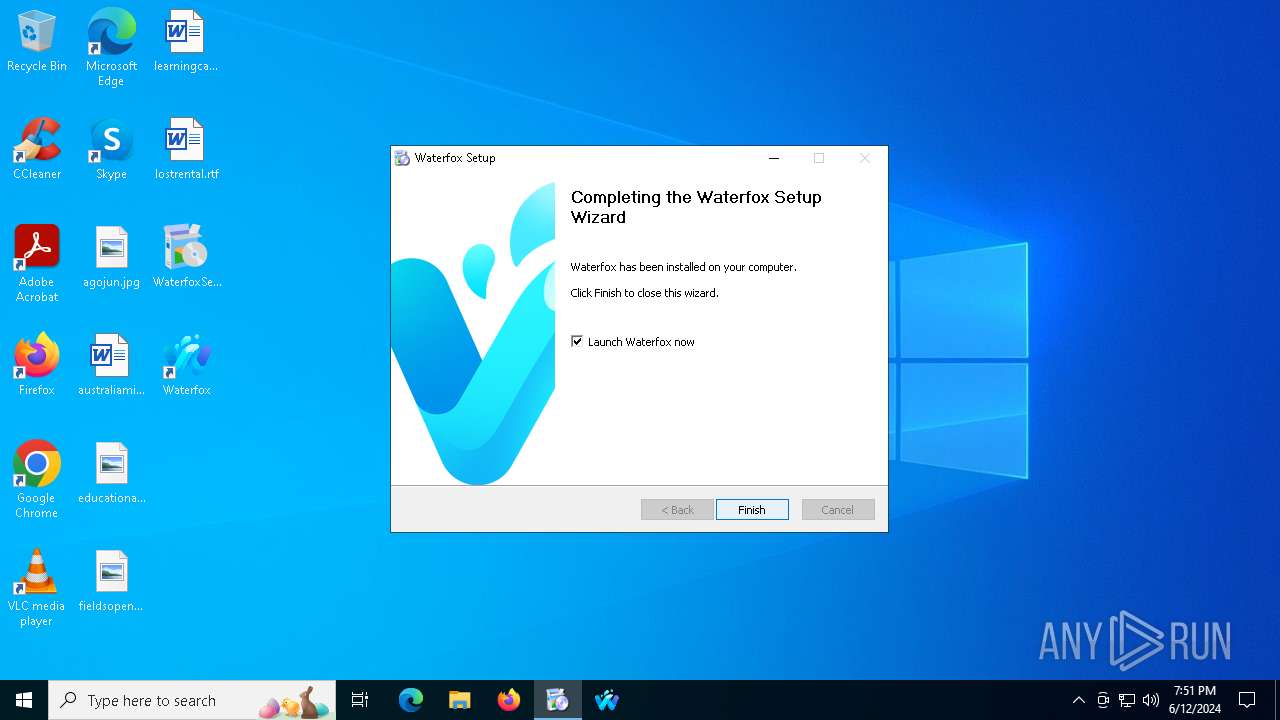Click the Finish button in Waterfox Setup
Screen dimensions: 1280x720
[x=752, y=510]
